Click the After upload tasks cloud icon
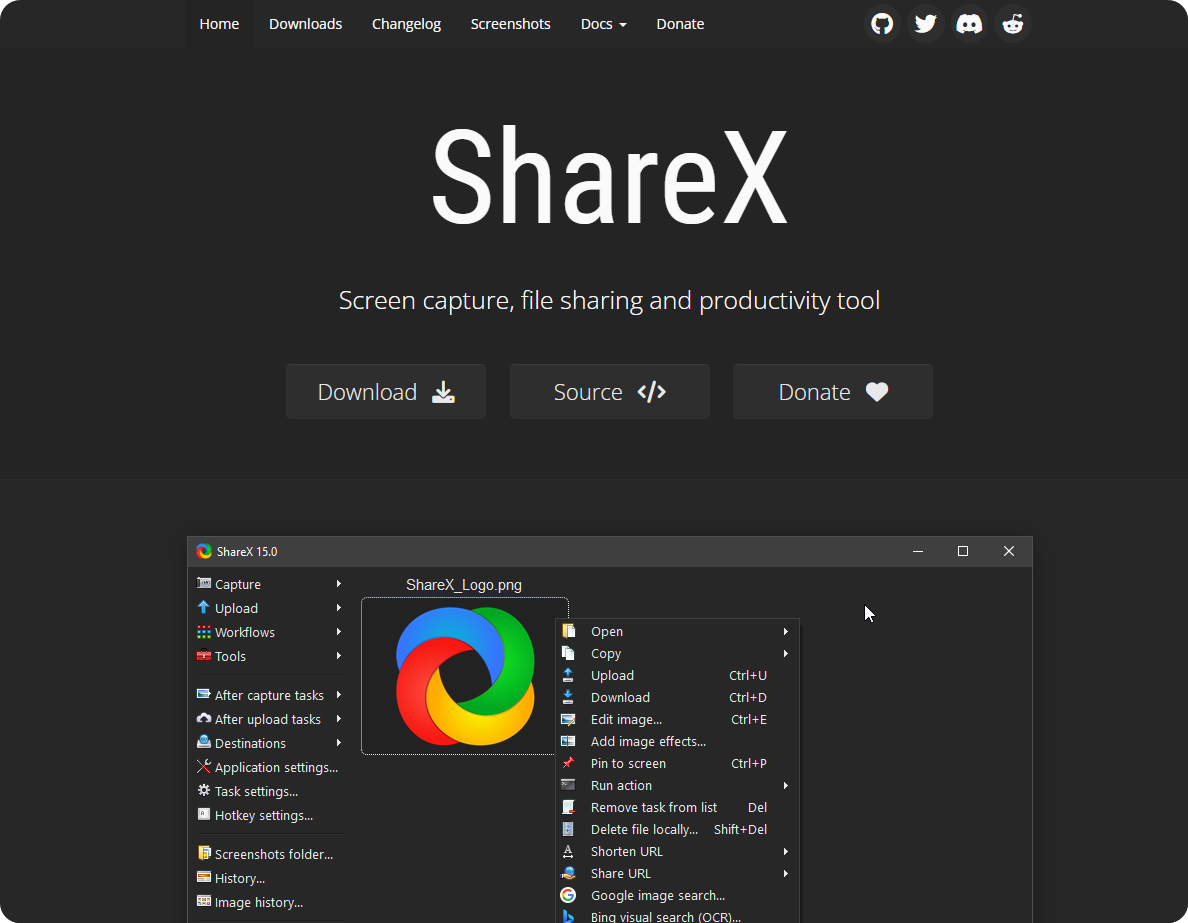 click(204, 718)
